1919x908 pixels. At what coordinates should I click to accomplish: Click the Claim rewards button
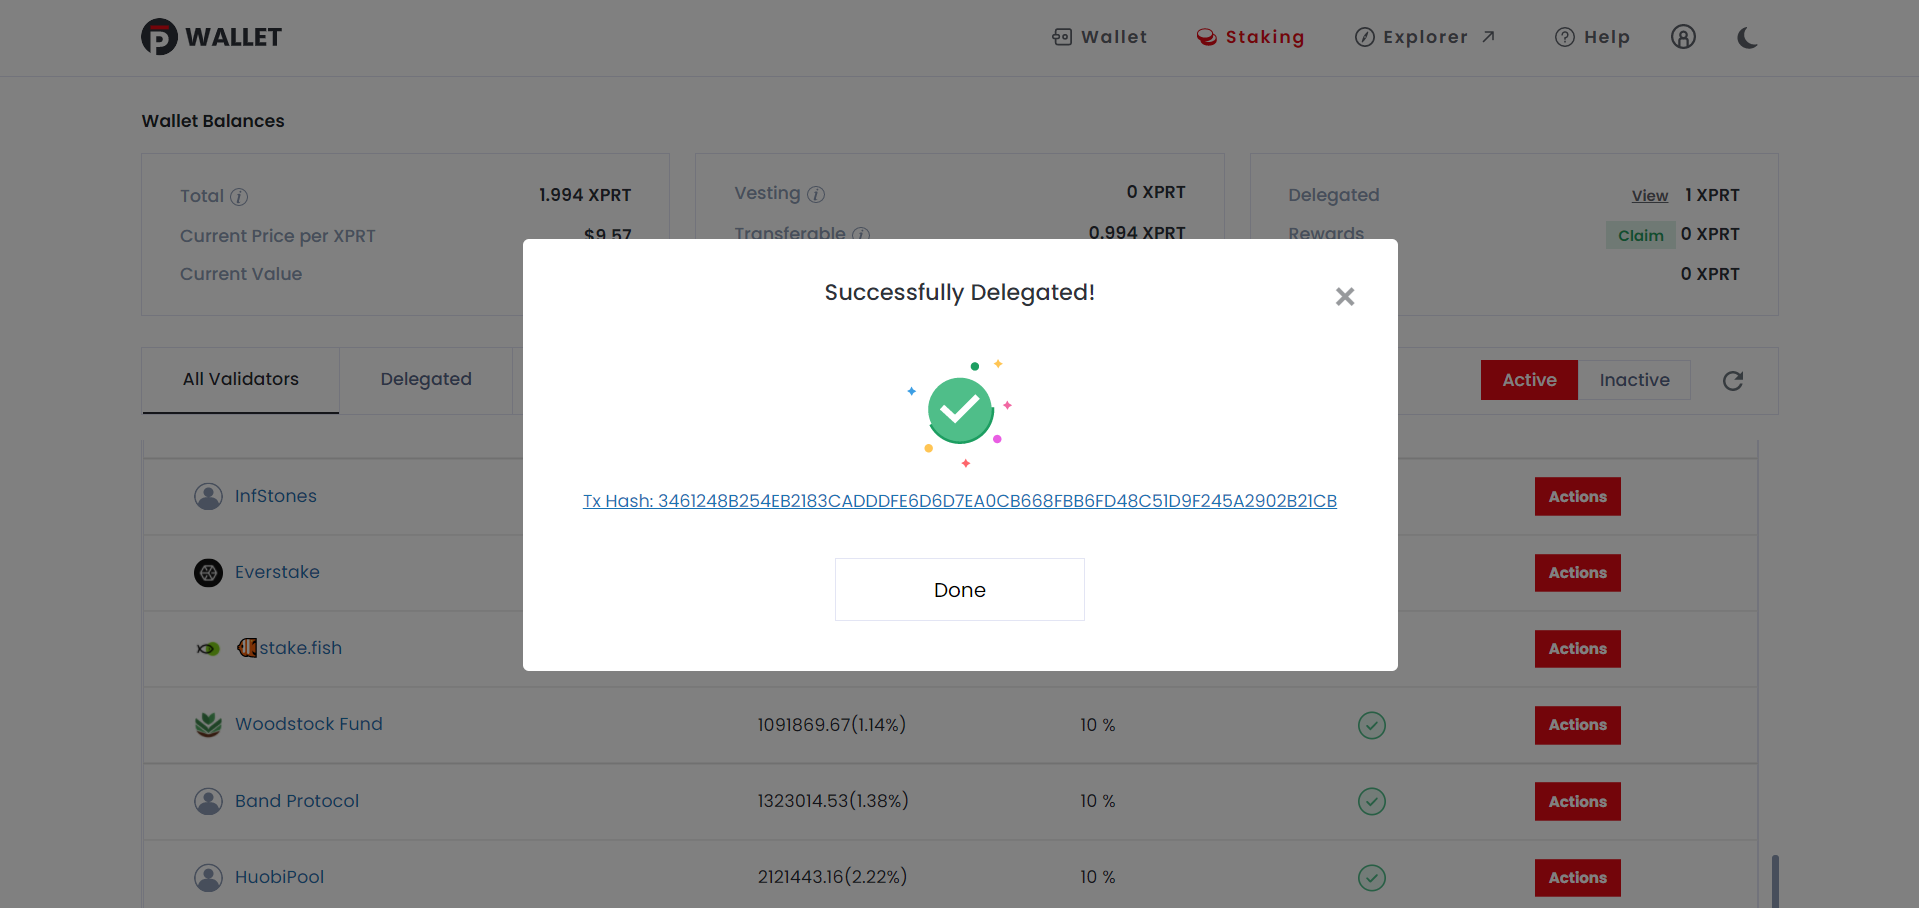click(x=1640, y=235)
